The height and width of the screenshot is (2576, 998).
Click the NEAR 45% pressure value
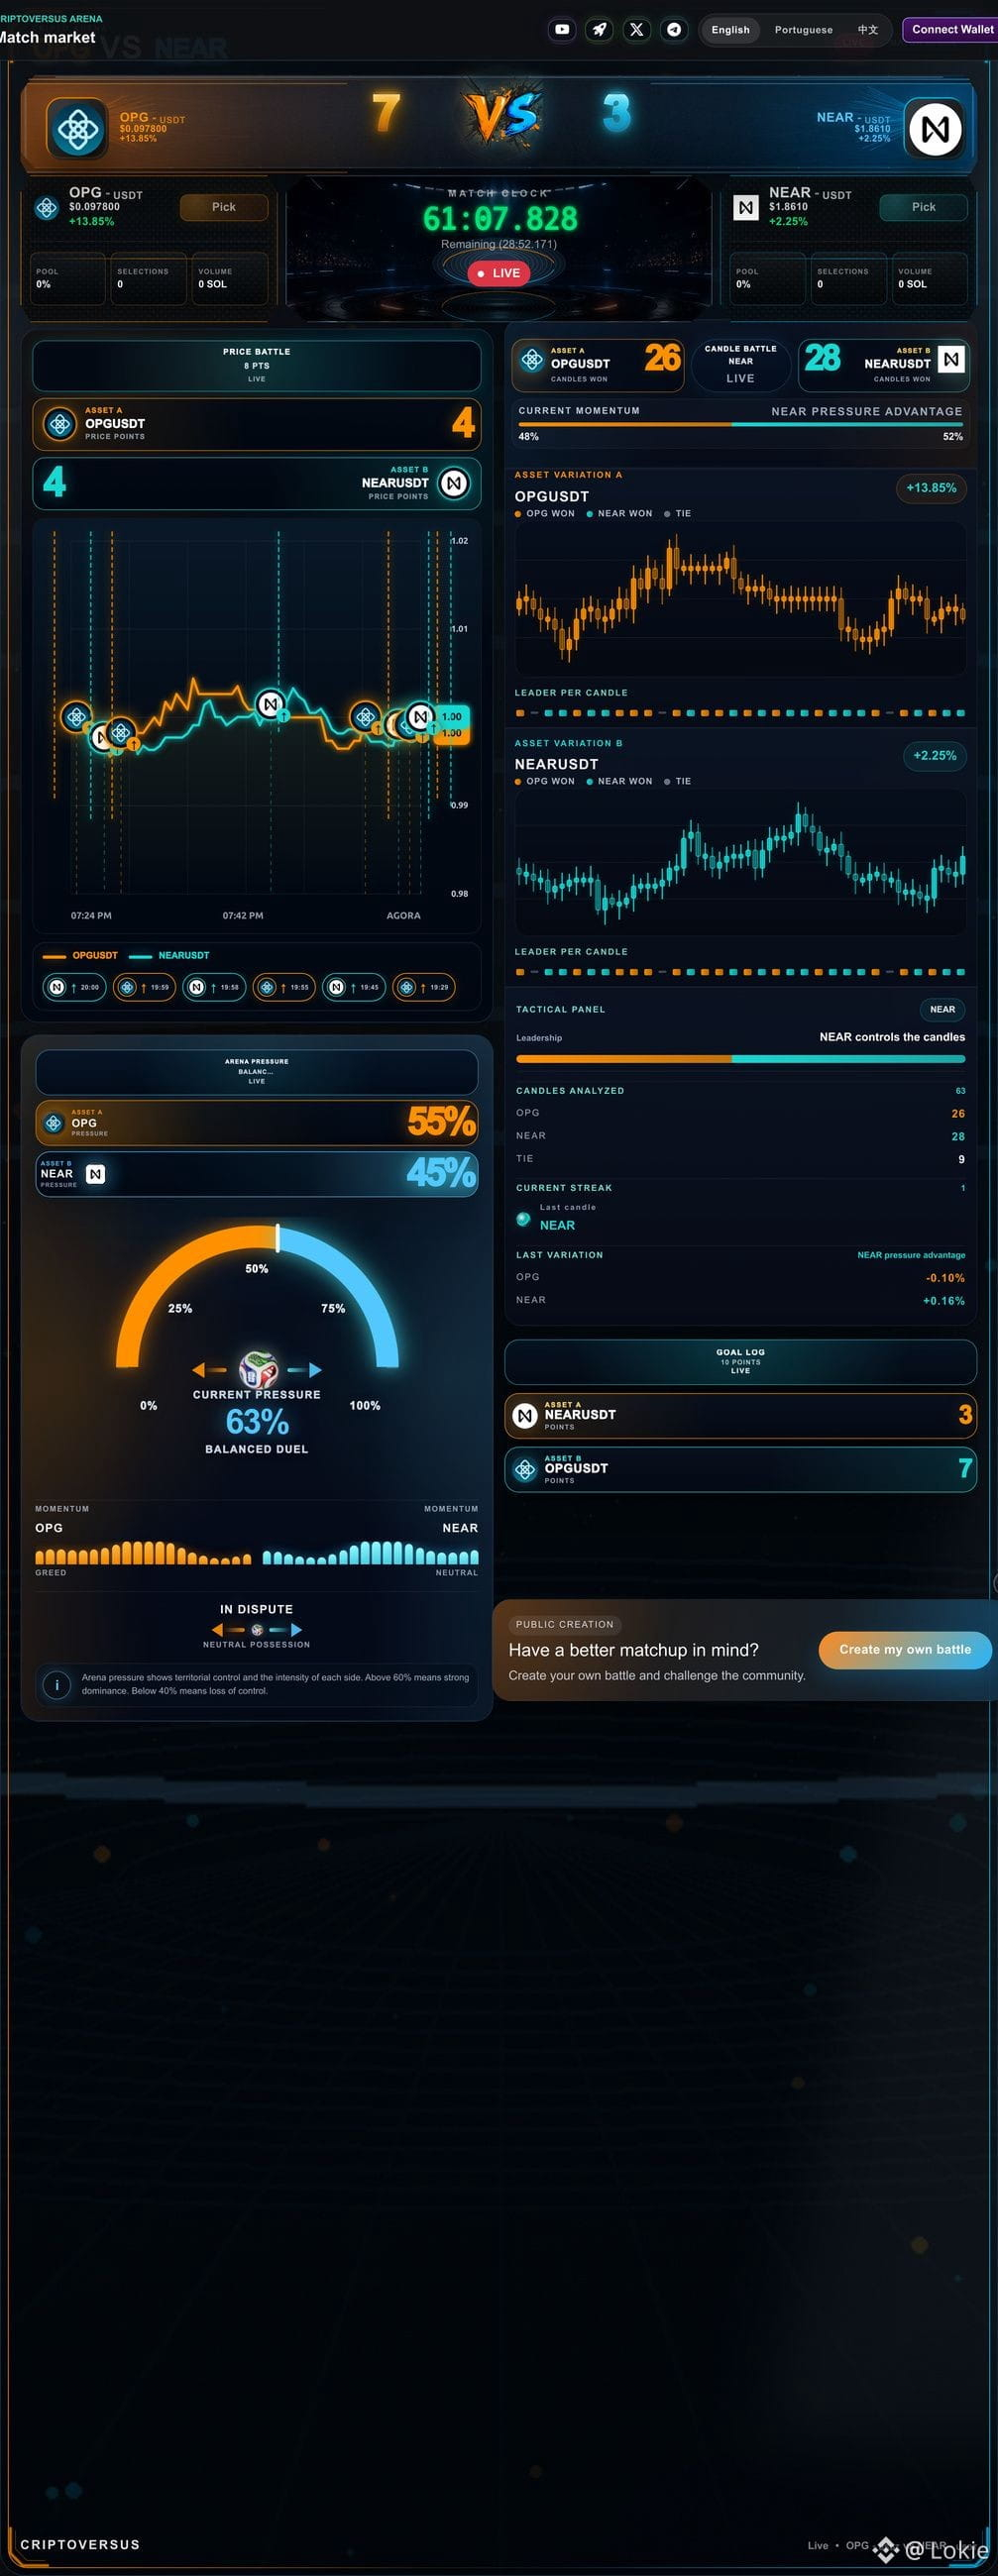coord(441,1172)
